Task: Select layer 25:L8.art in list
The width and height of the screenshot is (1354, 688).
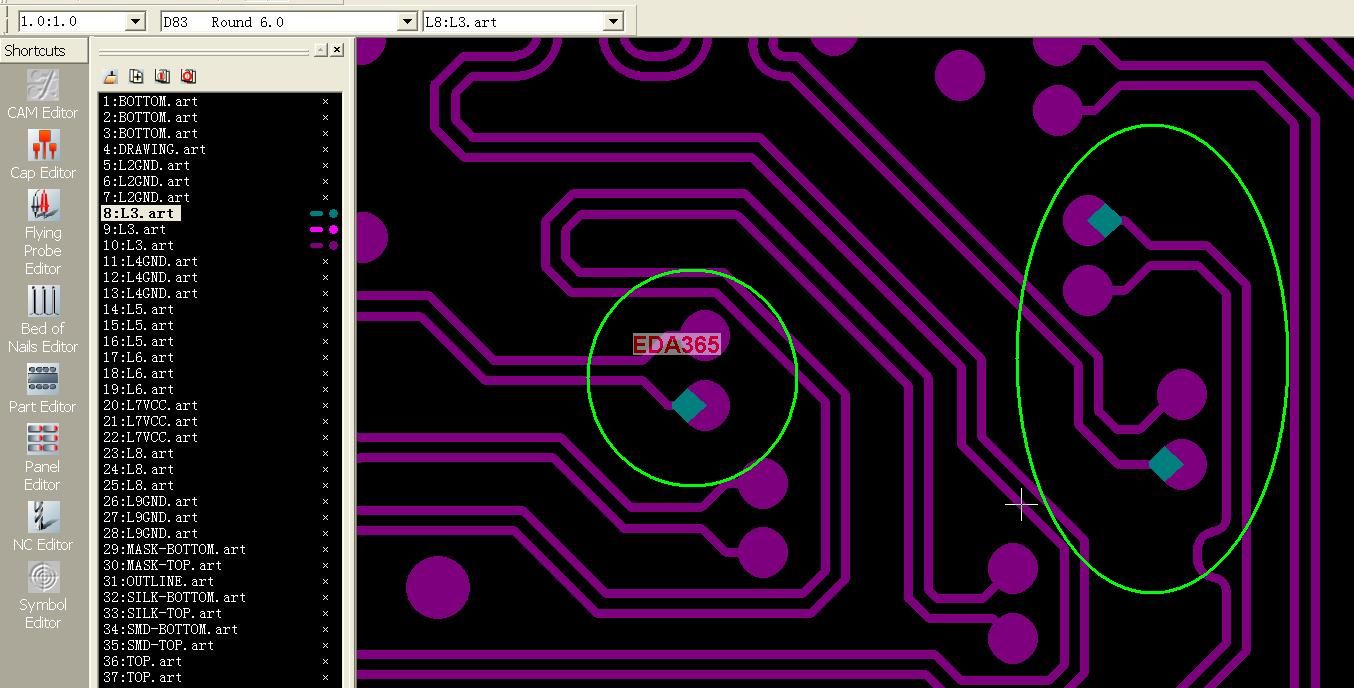Action: point(138,485)
